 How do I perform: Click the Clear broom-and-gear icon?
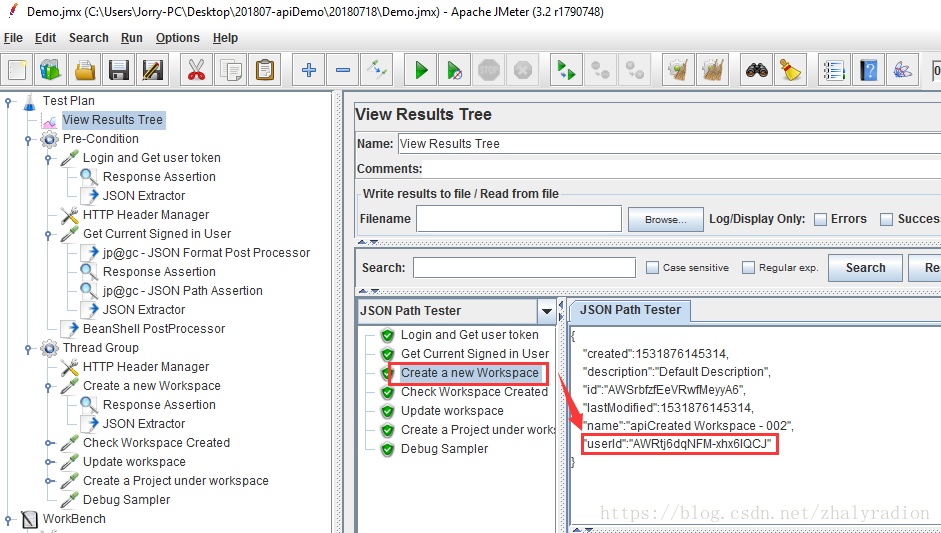point(678,70)
